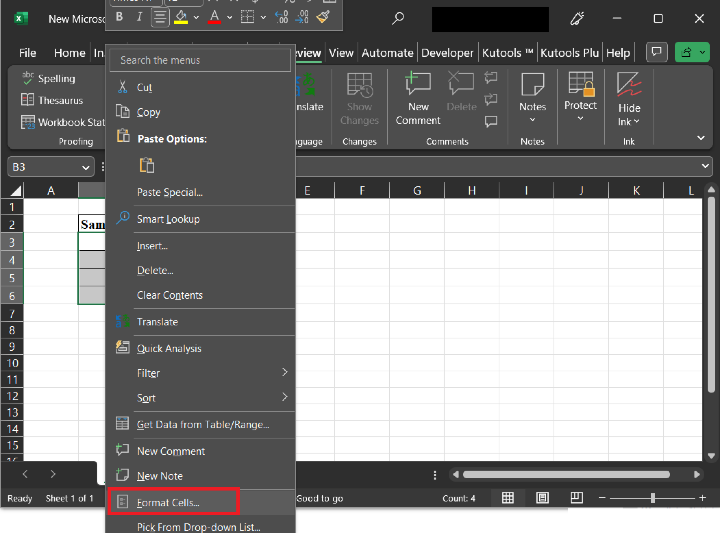Viewport: 720px width, 533px height.
Task: Select Translate in context menu
Action: click(x=200, y=322)
